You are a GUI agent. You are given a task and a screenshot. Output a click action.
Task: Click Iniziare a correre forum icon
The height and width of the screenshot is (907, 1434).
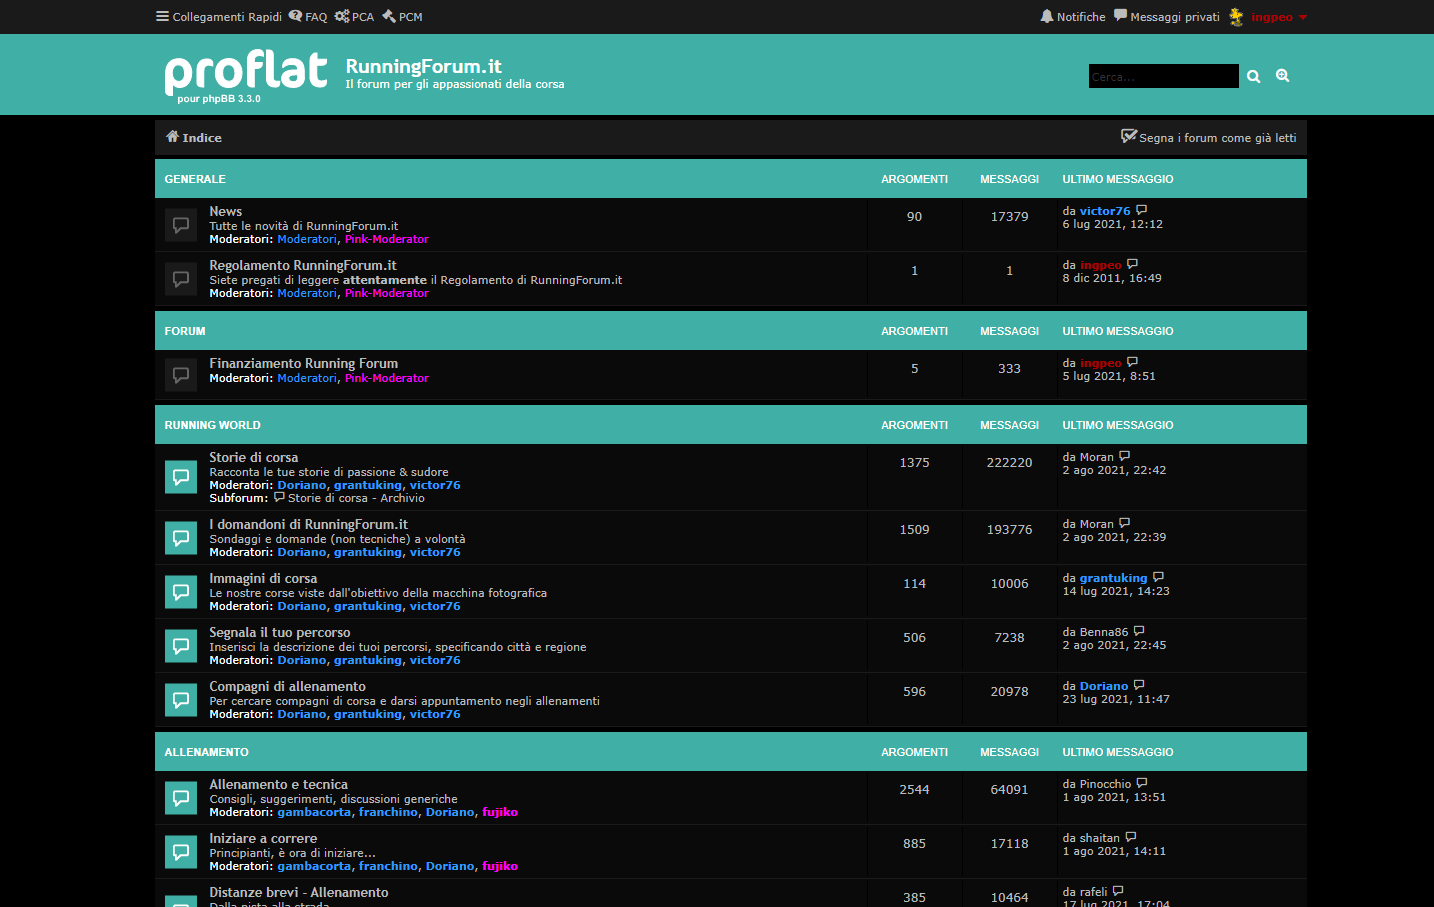181,852
